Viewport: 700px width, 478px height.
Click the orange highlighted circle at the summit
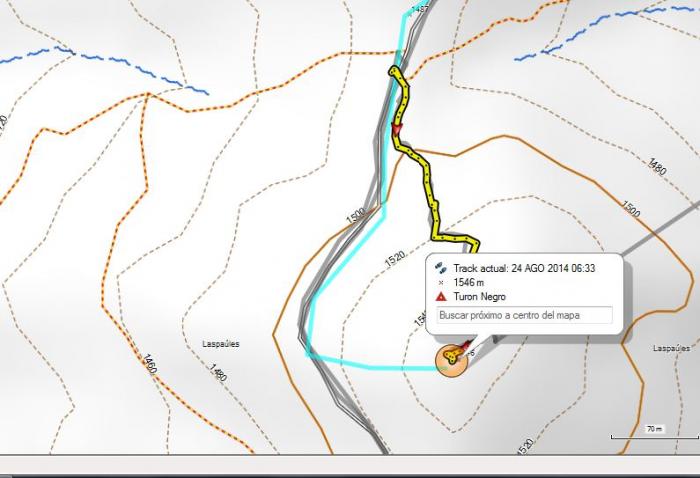point(451,361)
